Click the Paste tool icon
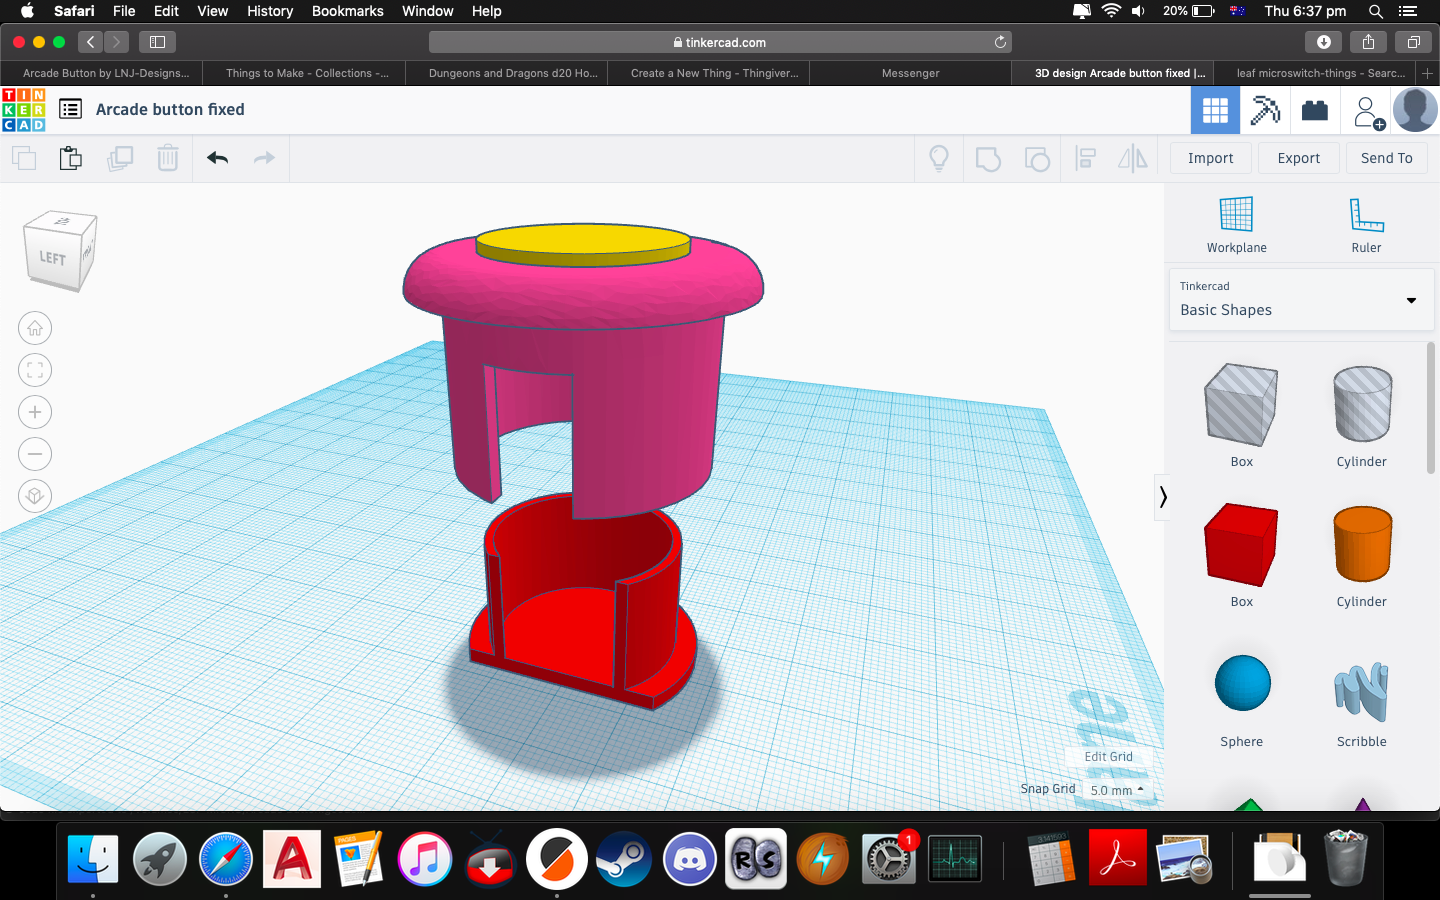Viewport: 1440px width, 900px height. coord(71,158)
